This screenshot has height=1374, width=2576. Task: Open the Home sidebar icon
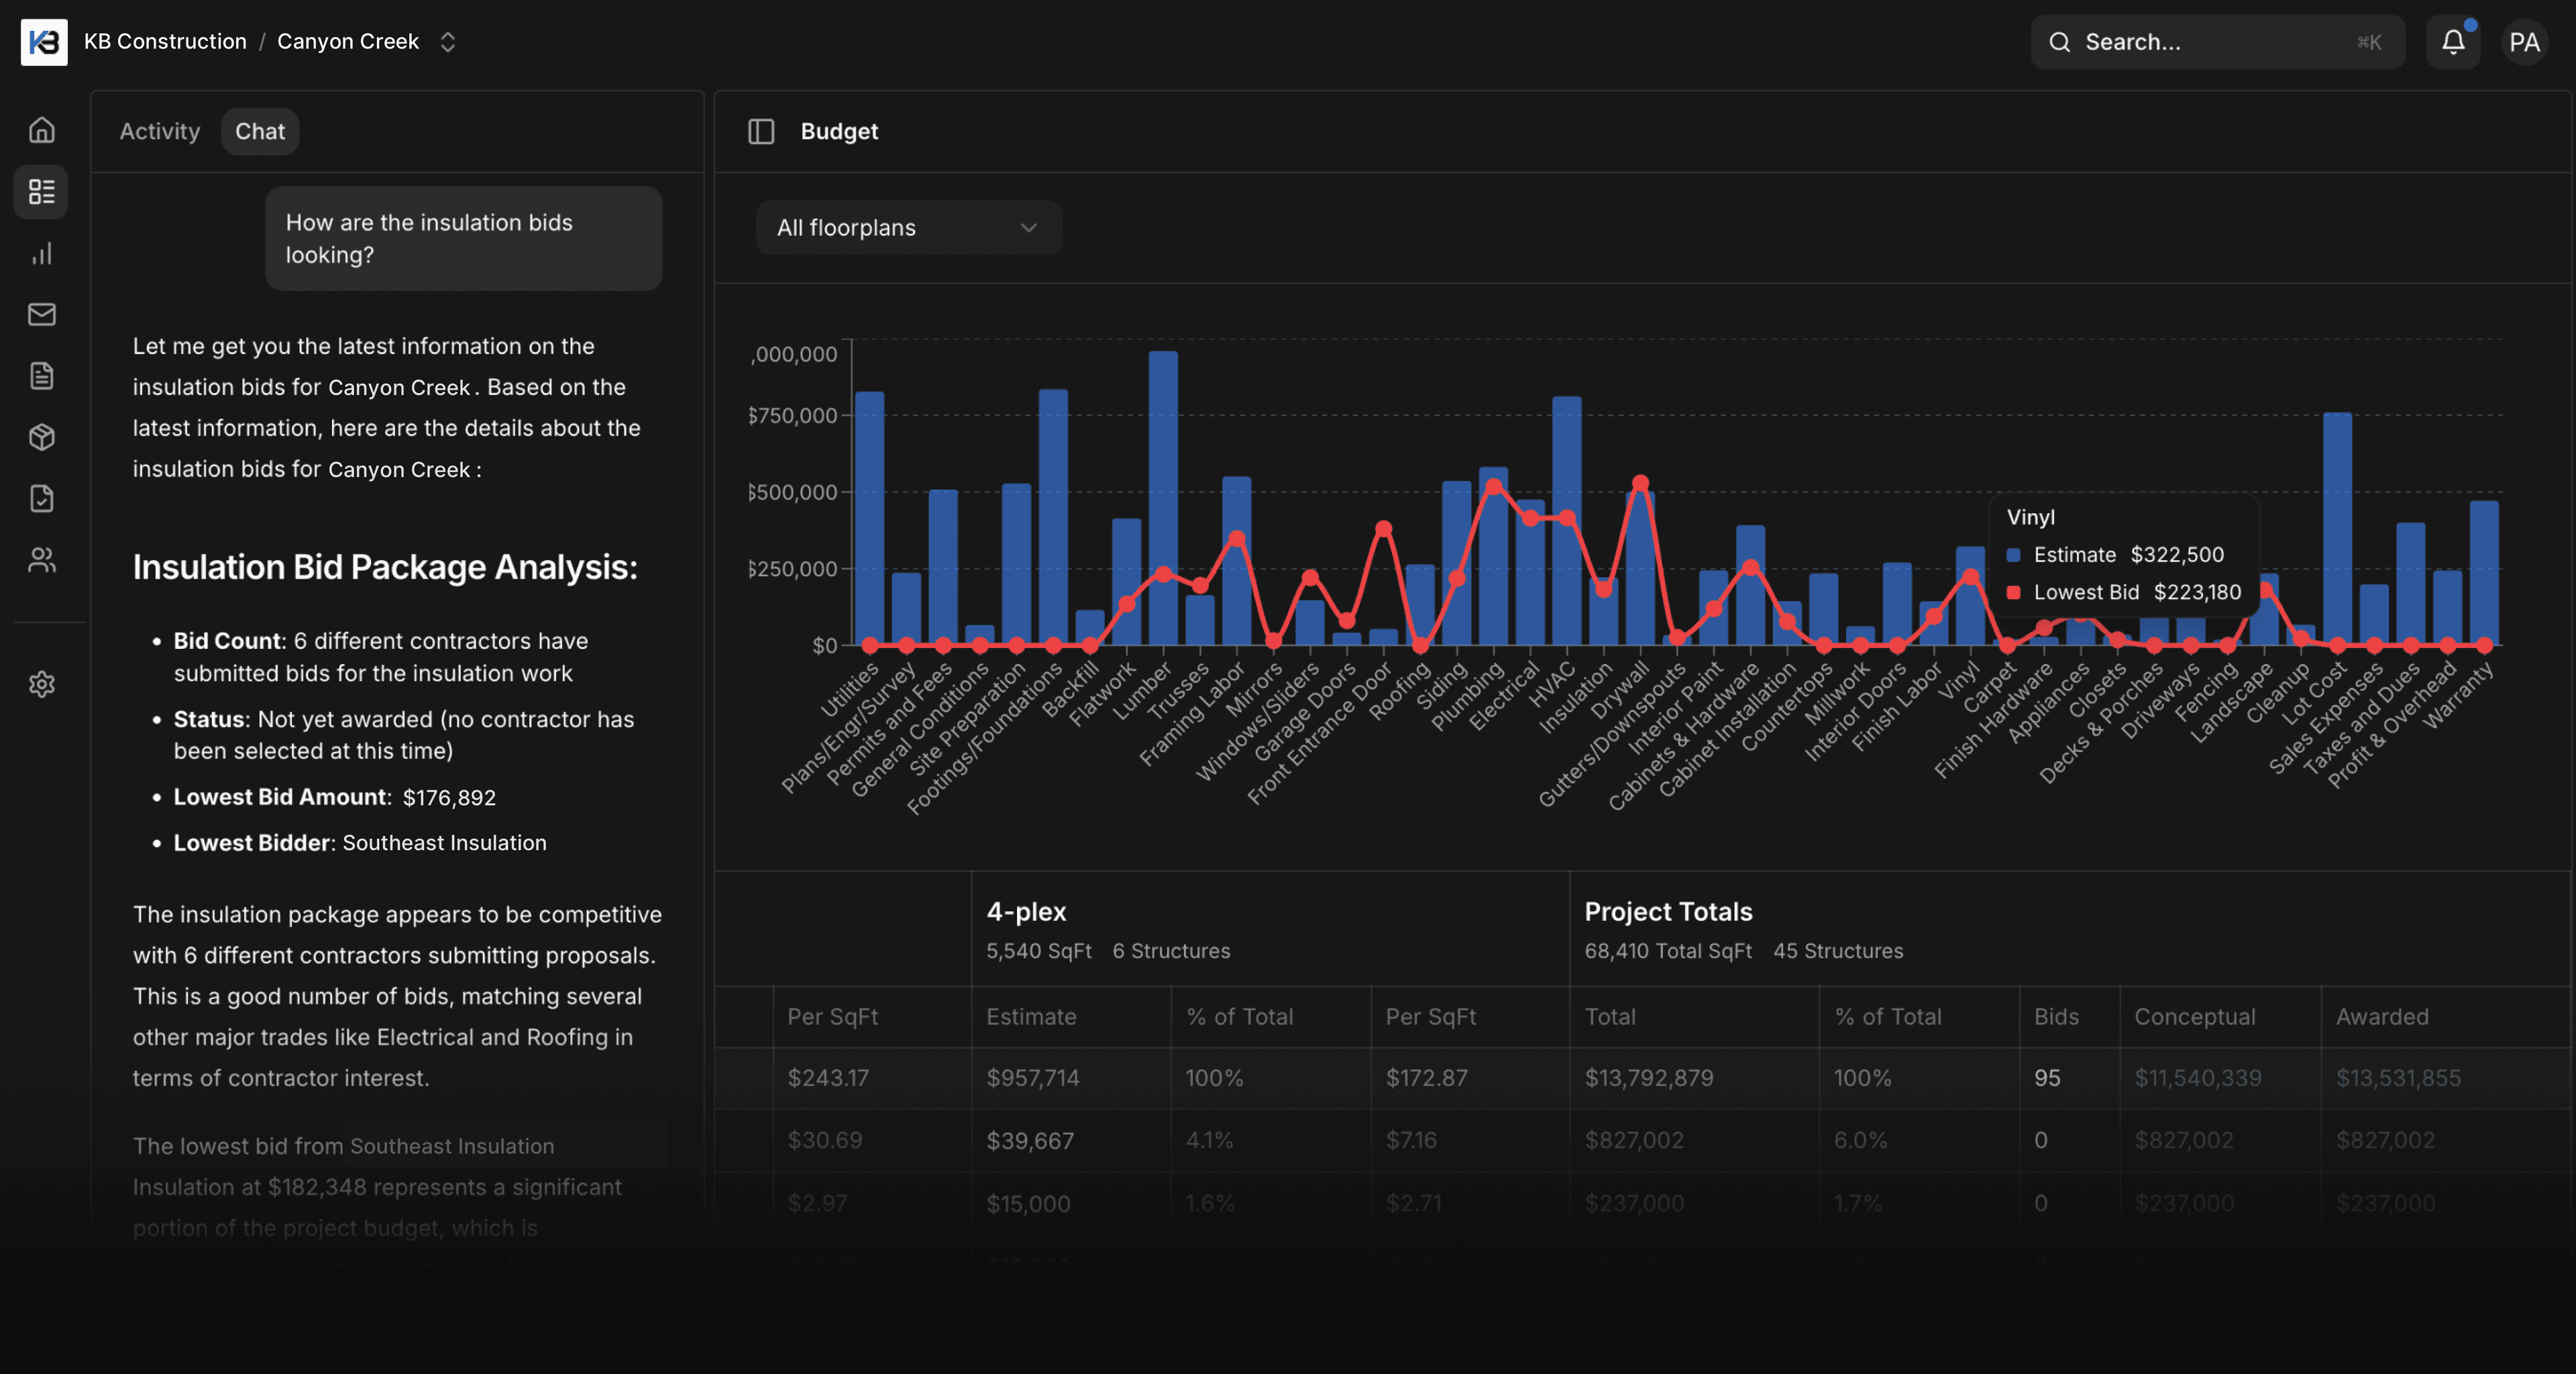(x=41, y=130)
